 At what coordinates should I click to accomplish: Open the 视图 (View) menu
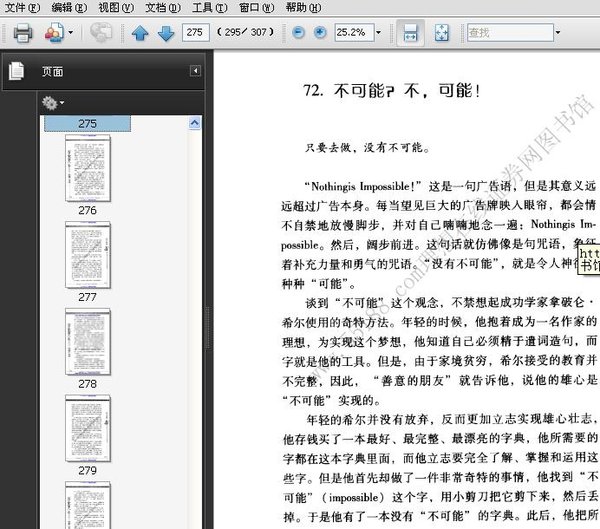[x=115, y=7]
